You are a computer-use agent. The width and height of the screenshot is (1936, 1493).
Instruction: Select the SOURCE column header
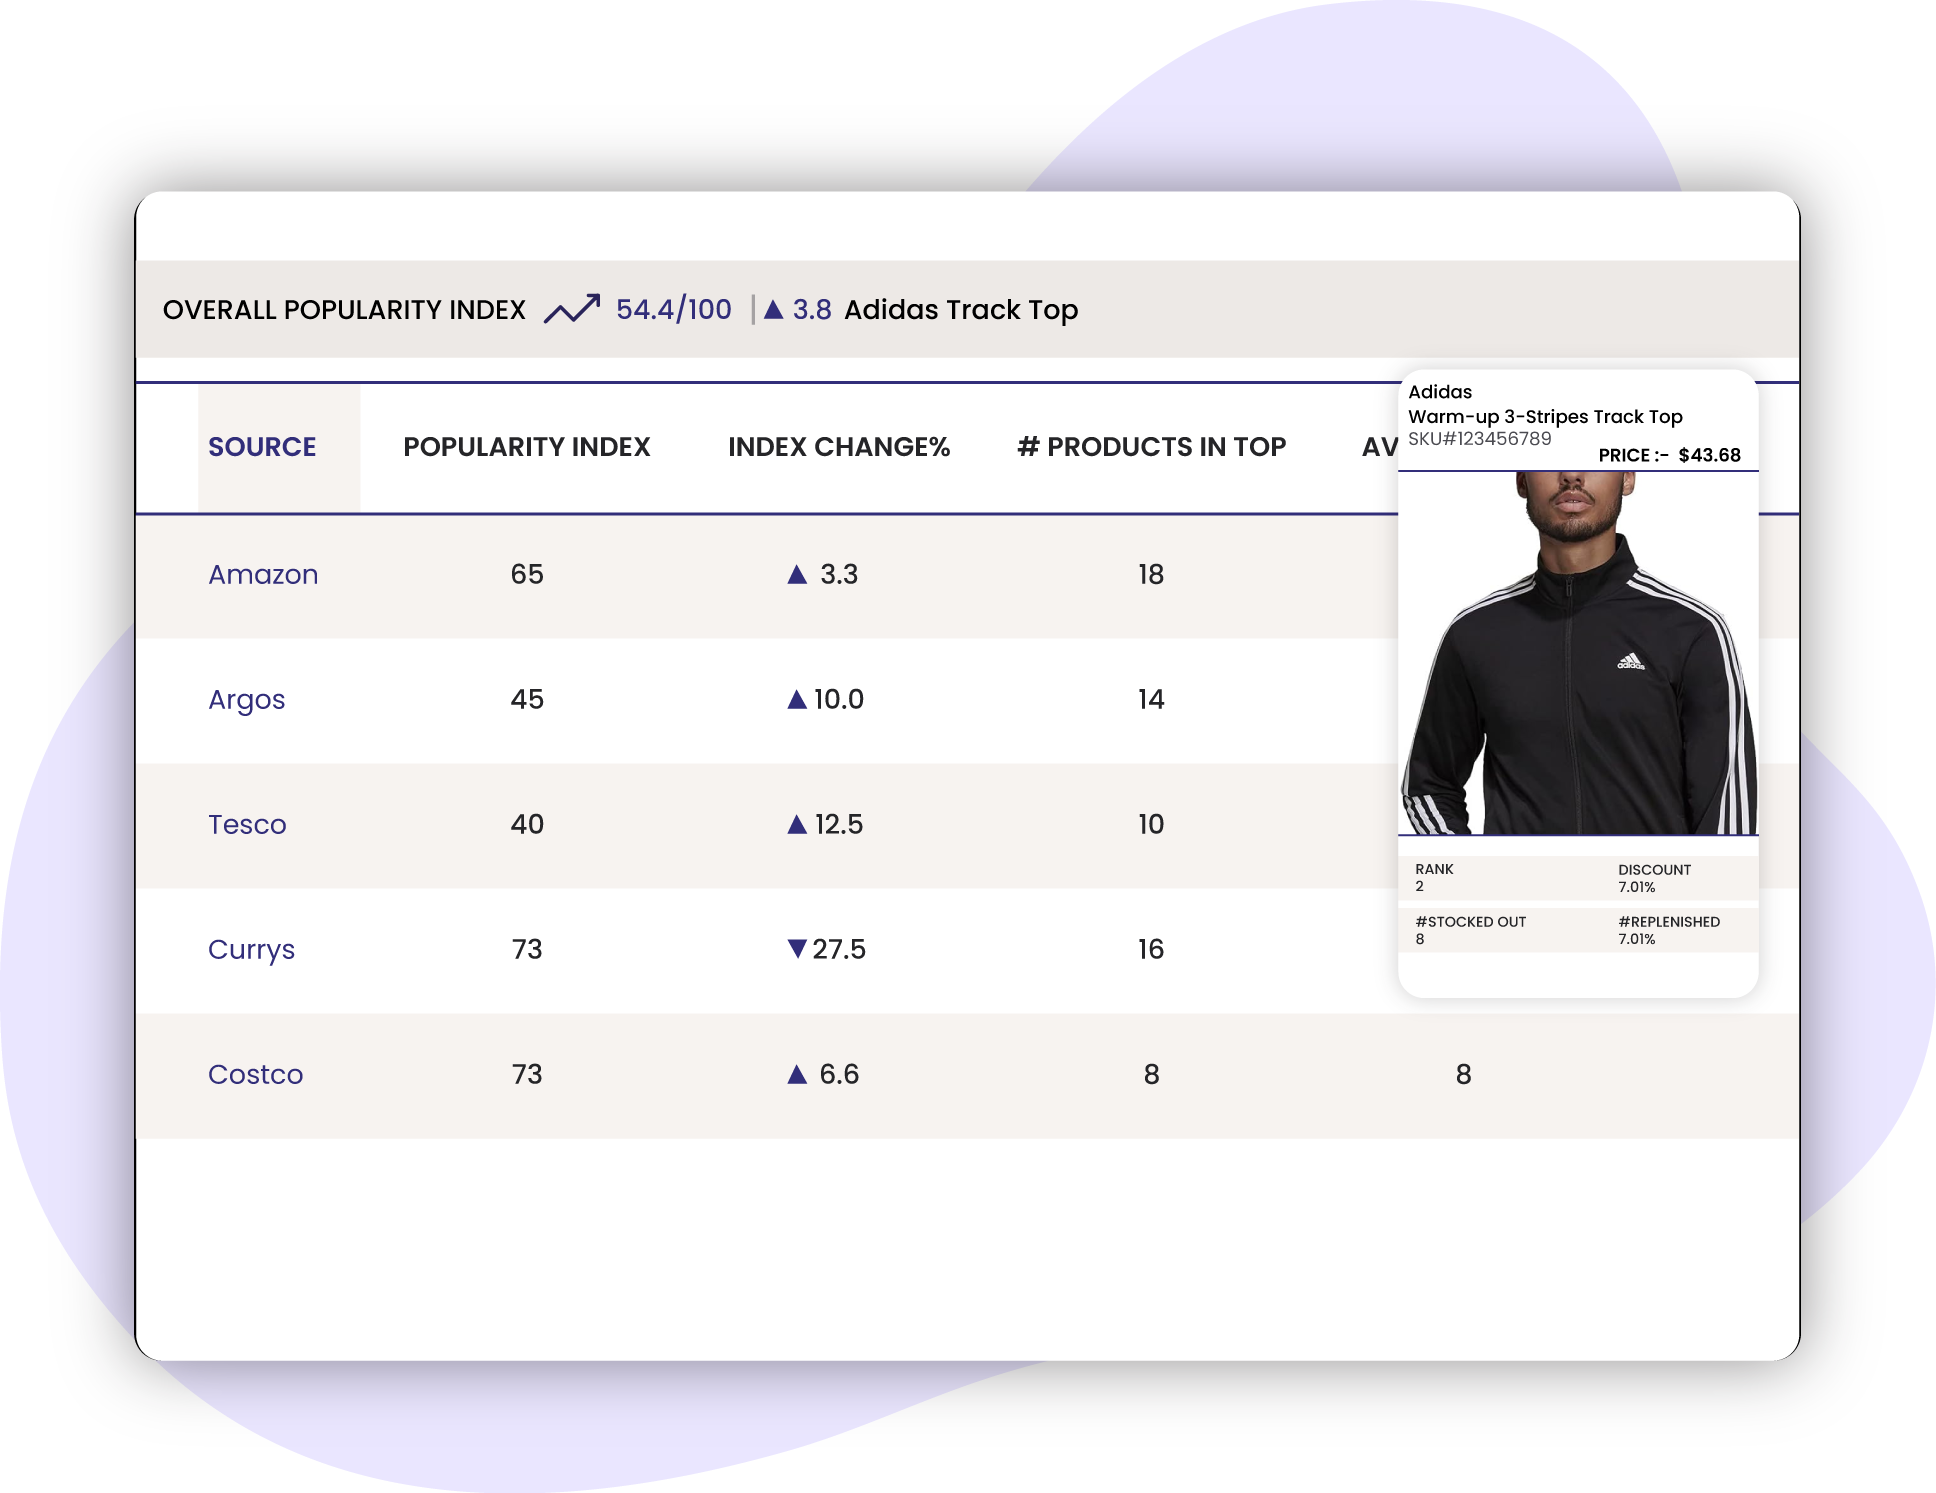(262, 447)
